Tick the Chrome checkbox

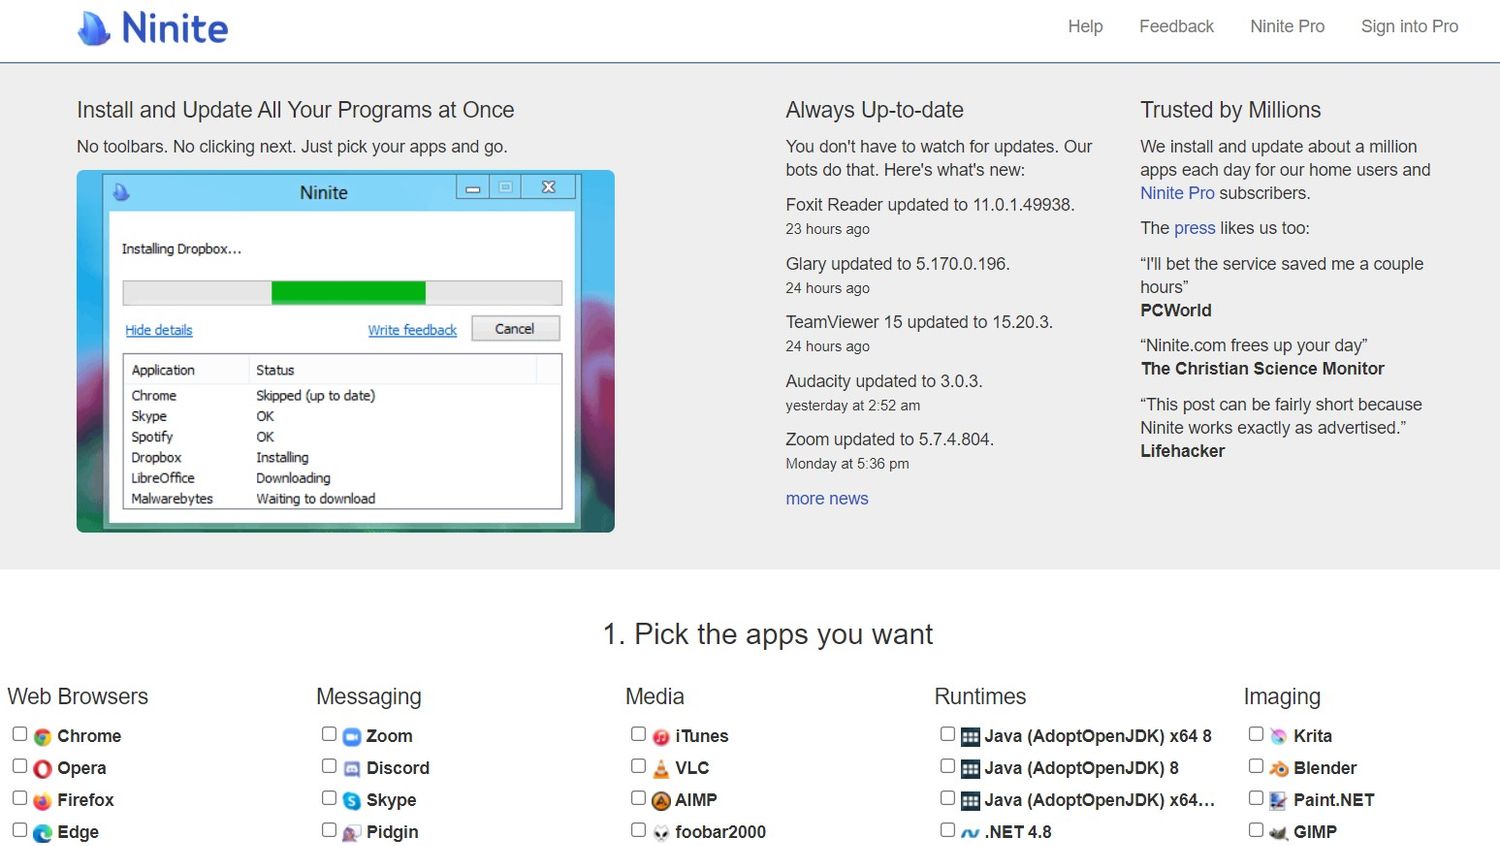19,734
